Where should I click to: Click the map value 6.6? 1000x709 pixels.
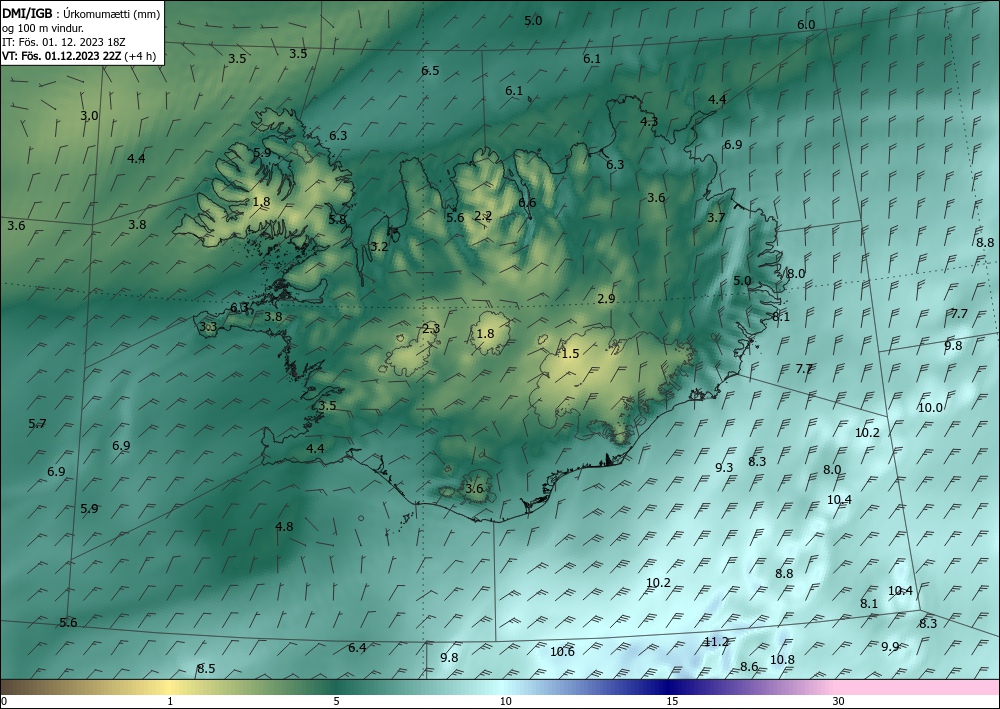pyautogui.click(x=527, y=203)
